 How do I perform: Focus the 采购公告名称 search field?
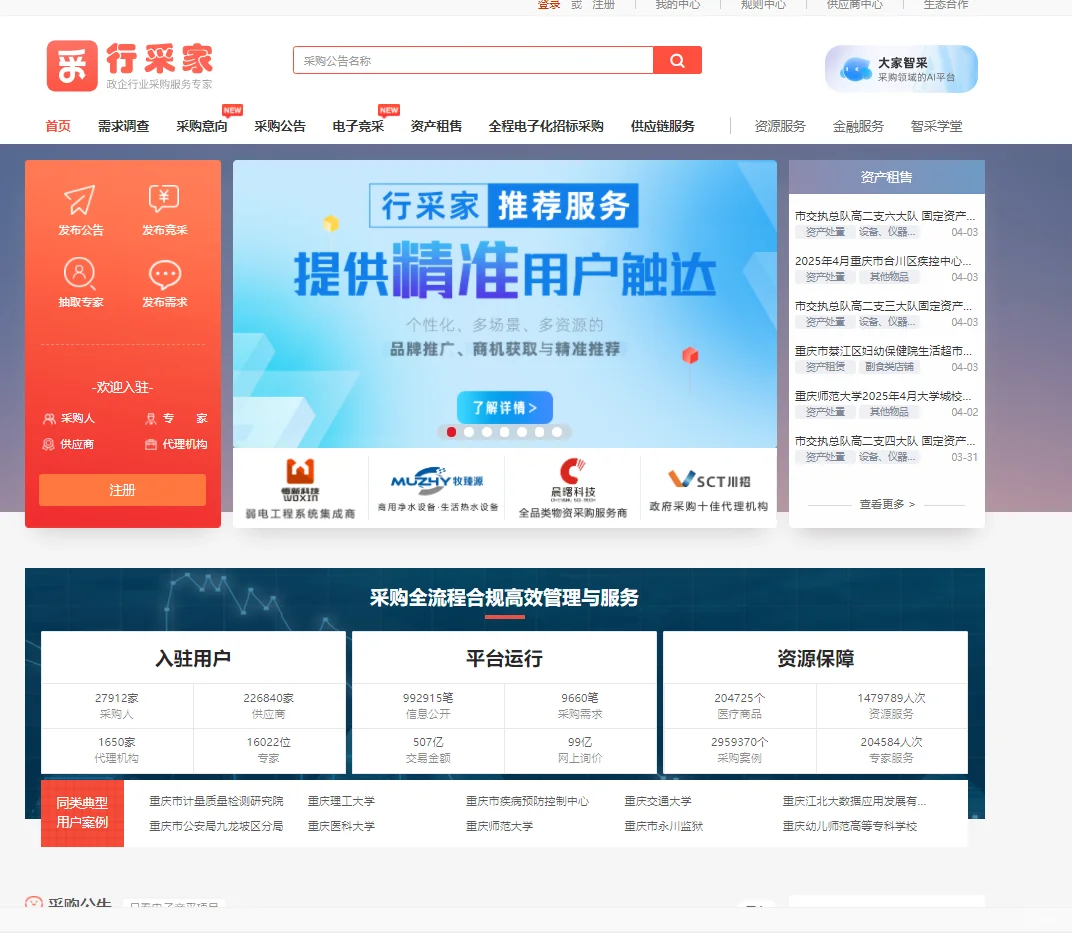473,60
